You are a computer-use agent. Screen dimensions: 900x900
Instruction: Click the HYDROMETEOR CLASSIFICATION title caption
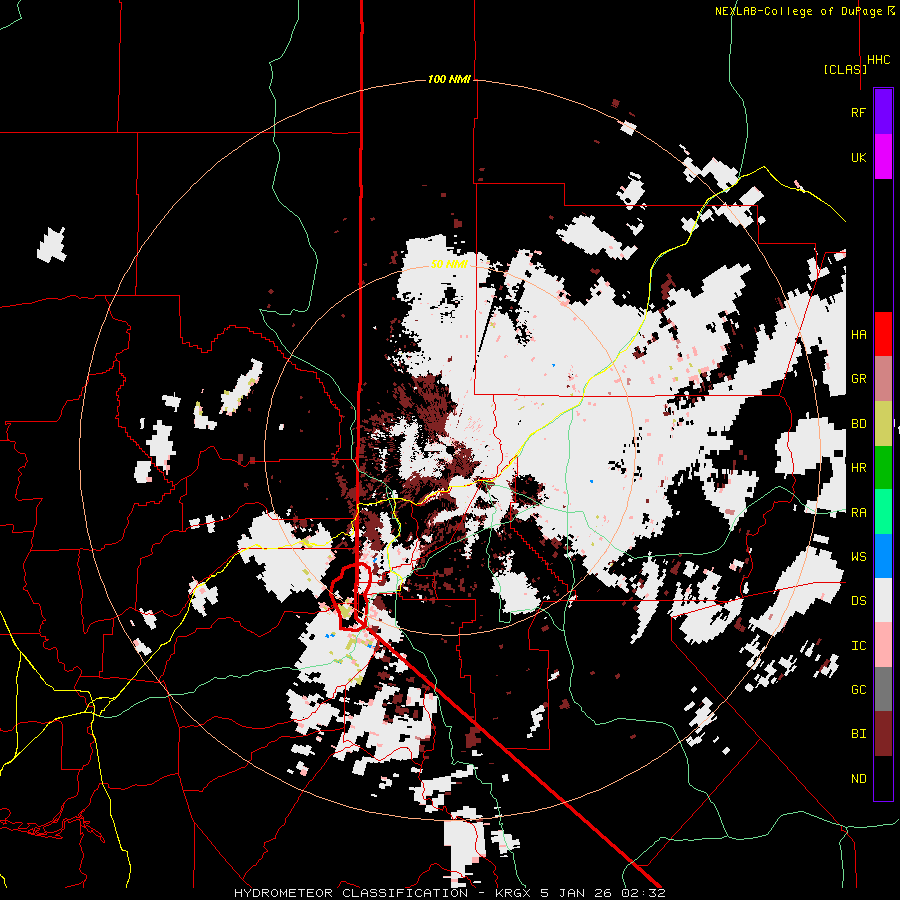[x=351, y=893]
